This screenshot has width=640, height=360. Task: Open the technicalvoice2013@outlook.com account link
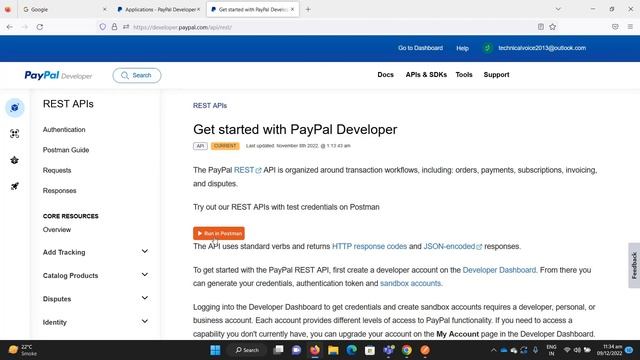tap(542, 48)
